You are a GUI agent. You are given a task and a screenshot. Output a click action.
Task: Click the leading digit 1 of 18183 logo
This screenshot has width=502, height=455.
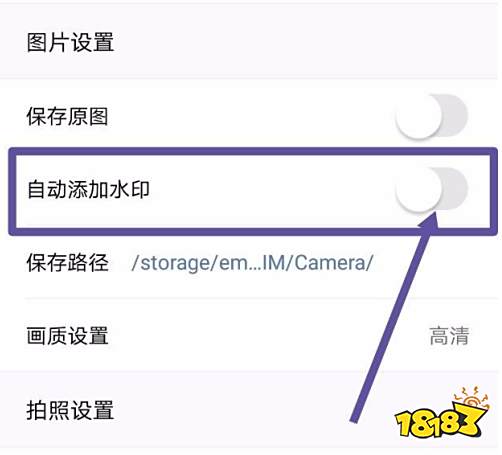click(404, 424)
